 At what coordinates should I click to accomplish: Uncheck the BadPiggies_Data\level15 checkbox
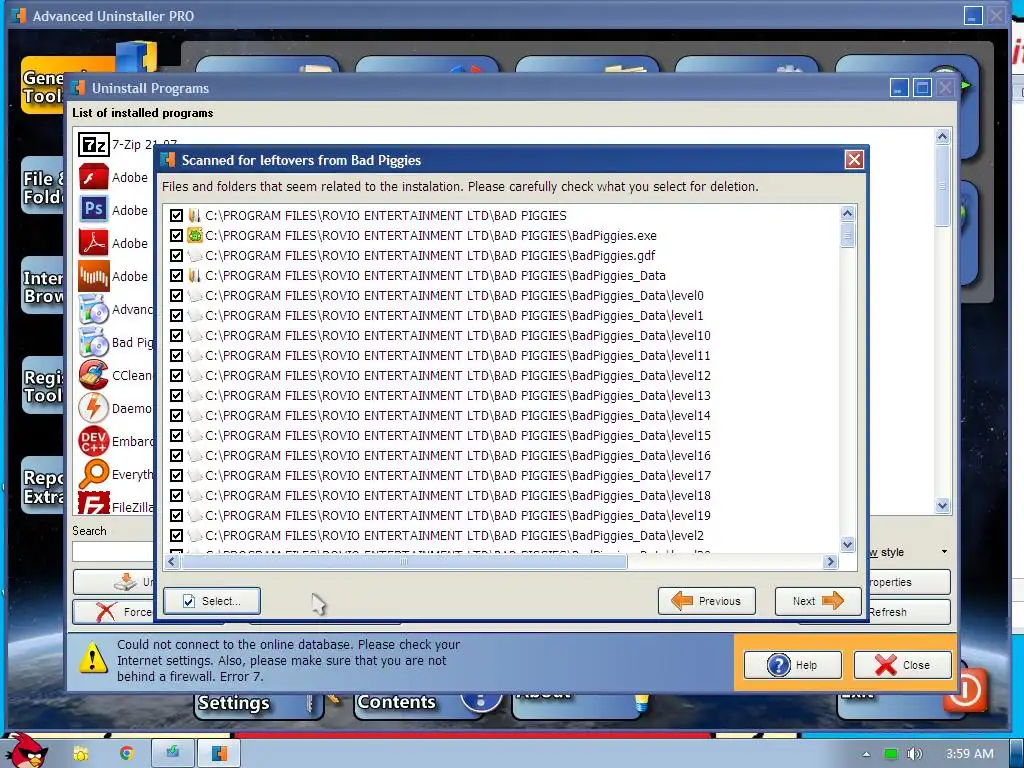tap(176, 435)
